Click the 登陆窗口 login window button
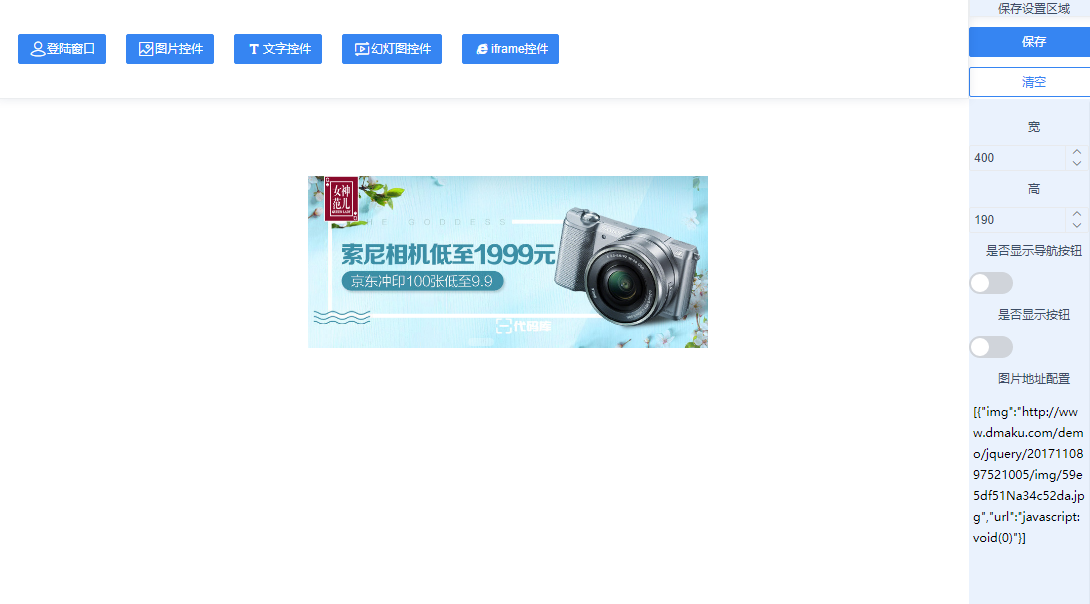 click(x=62, y=49)
